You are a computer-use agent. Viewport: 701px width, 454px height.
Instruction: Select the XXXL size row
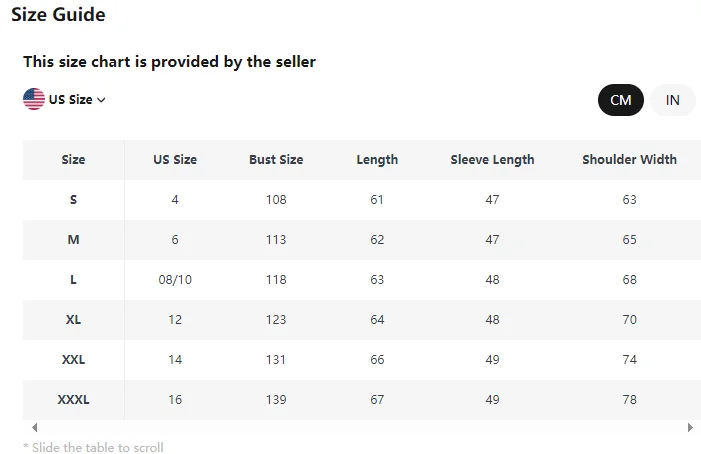(x=73, y=400)
